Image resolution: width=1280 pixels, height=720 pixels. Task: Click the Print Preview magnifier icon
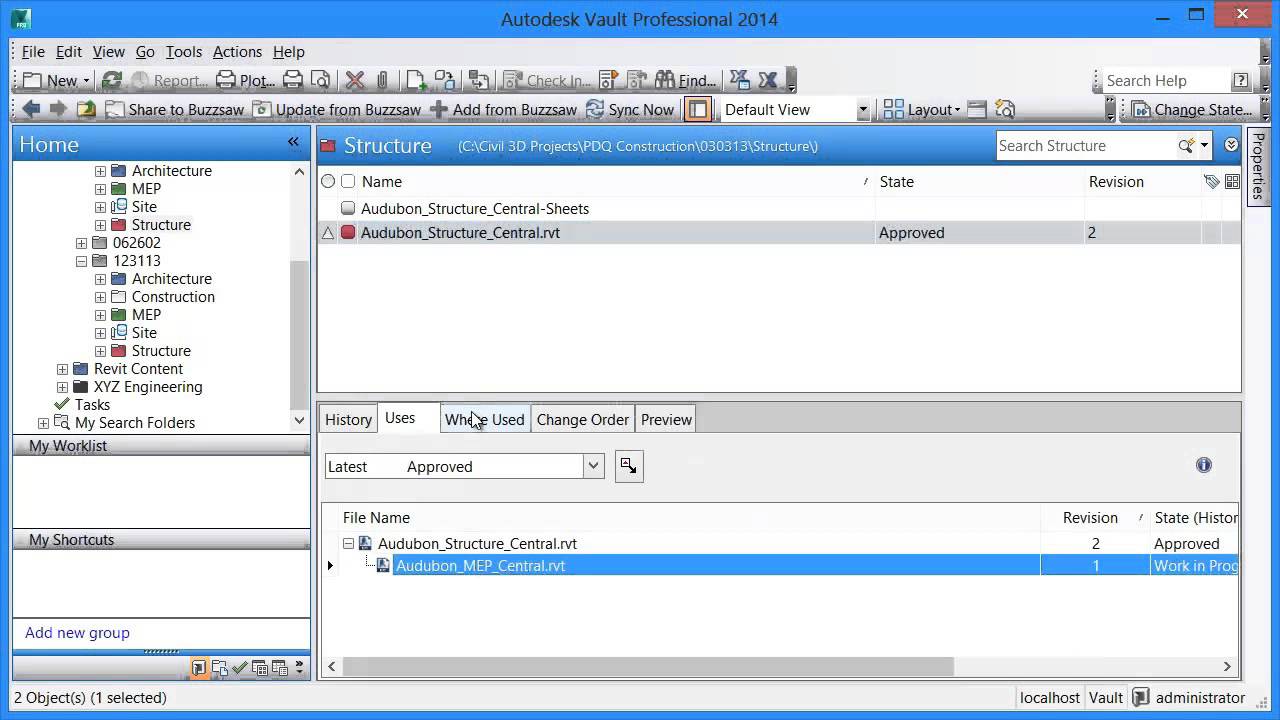click(320, 80)
